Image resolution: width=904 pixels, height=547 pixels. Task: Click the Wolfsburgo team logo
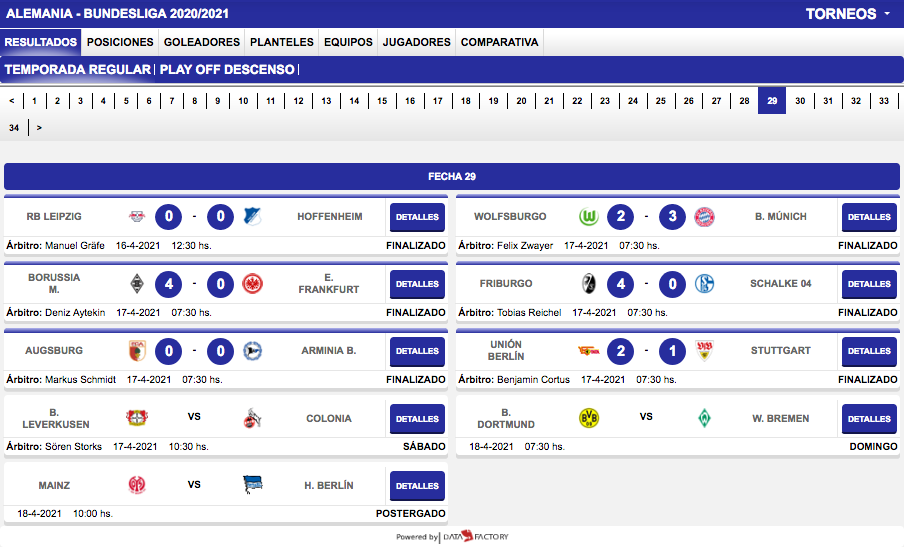tap(589, 217)
